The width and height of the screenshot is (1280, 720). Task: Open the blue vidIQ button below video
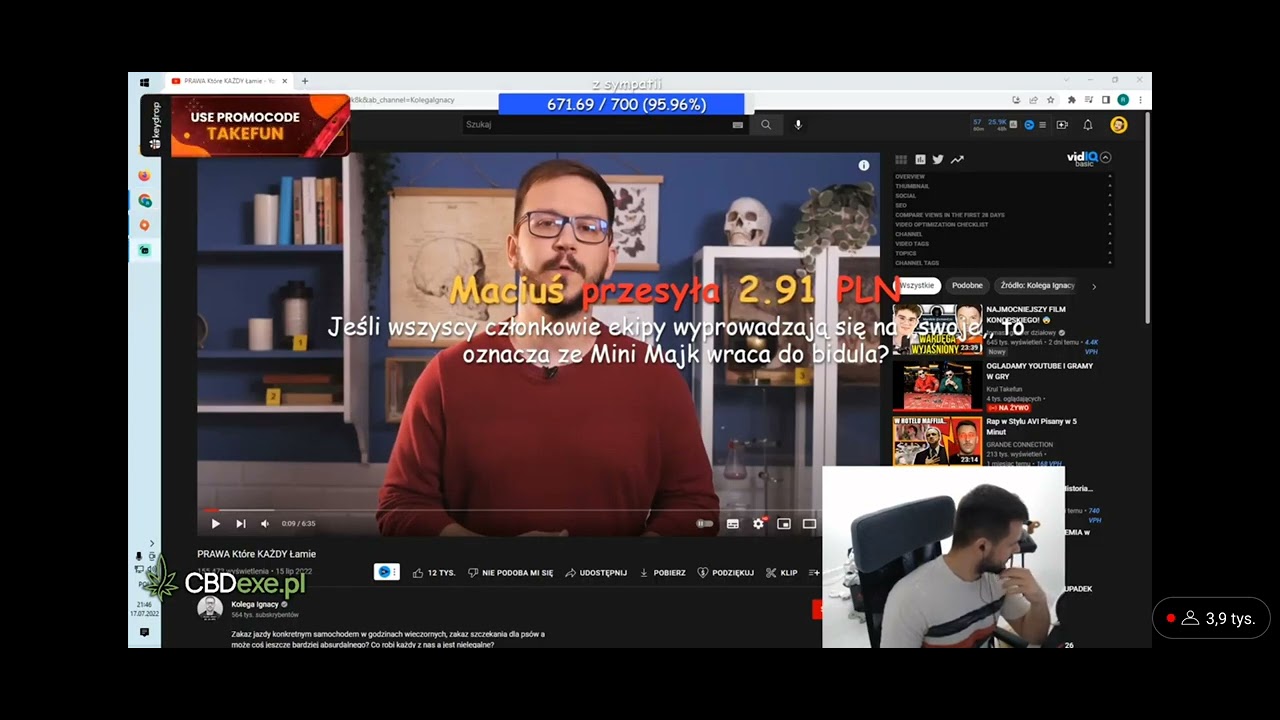tap(386, 572)
